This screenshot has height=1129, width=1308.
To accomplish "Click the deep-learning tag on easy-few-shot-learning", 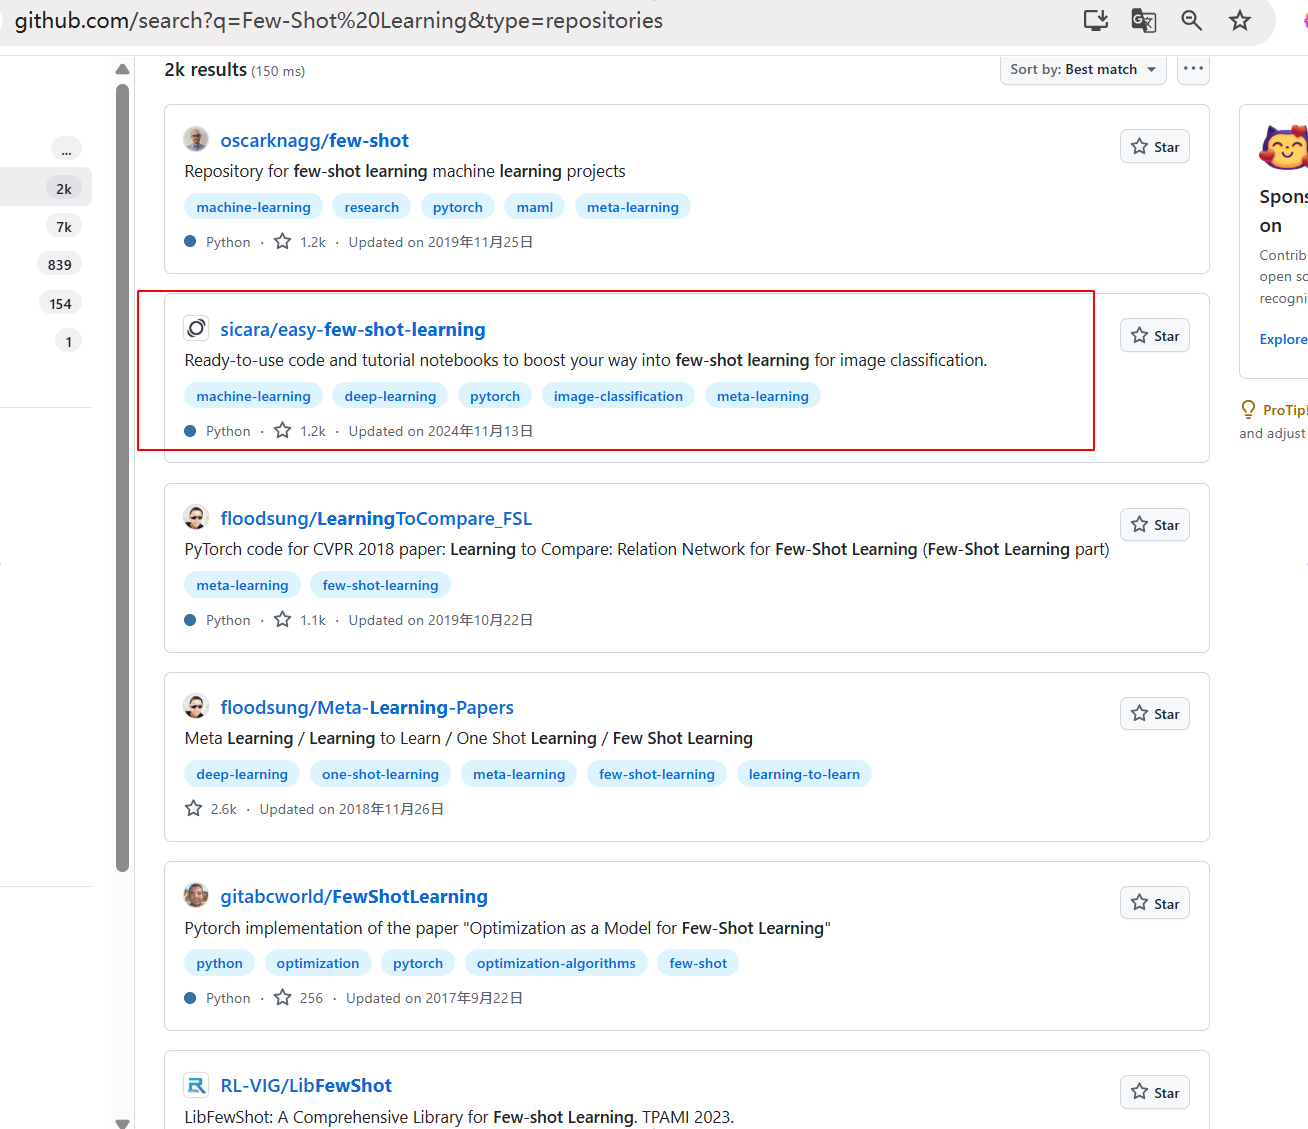I will 390,396.
